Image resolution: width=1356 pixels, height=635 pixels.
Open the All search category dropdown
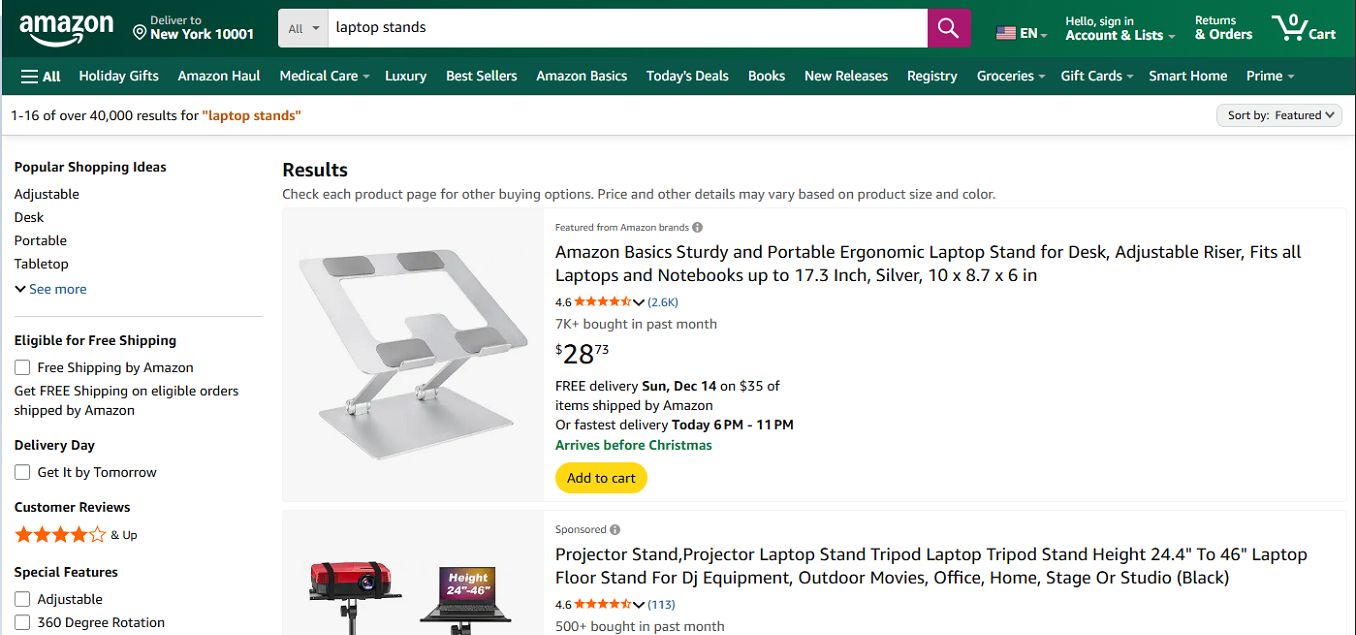302,28
